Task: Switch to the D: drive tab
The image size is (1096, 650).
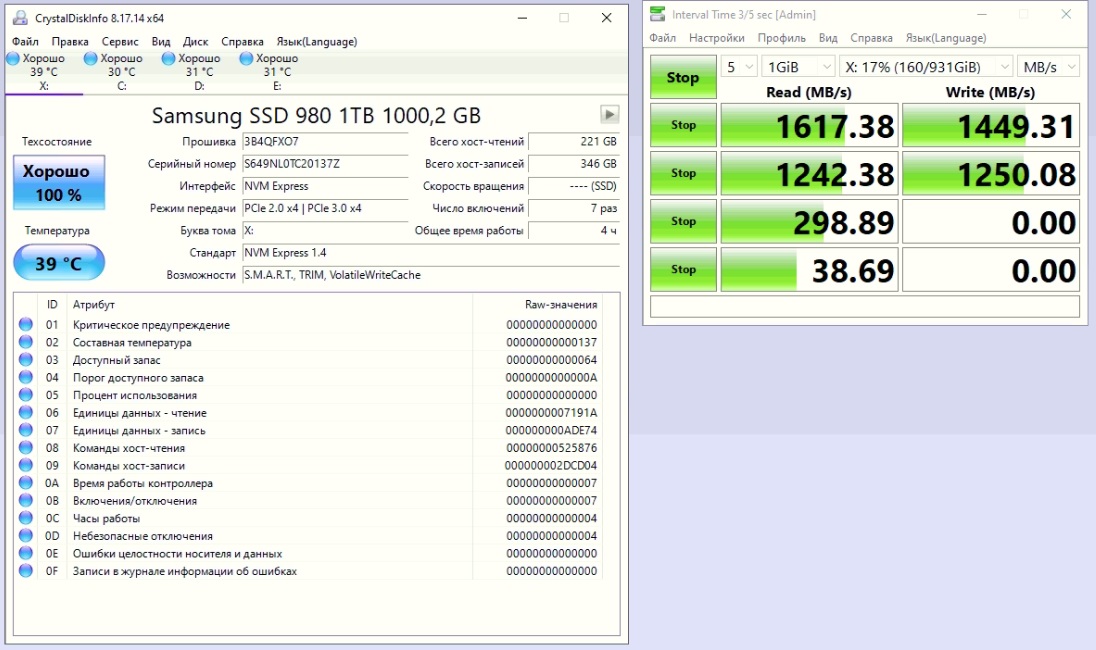Action: (199, 72)
